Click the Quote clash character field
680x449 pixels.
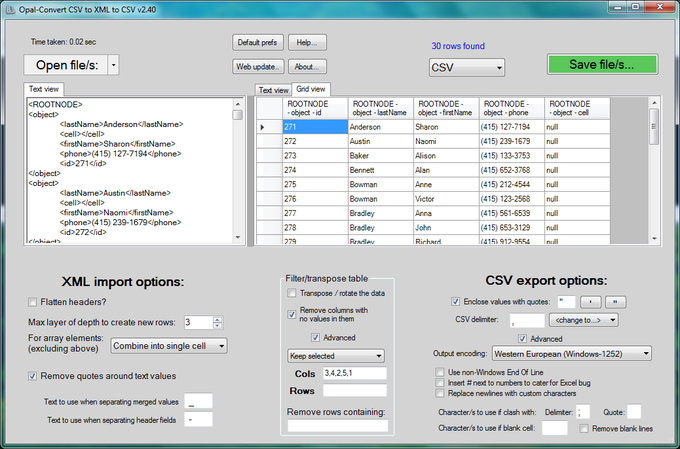[634, 412]
